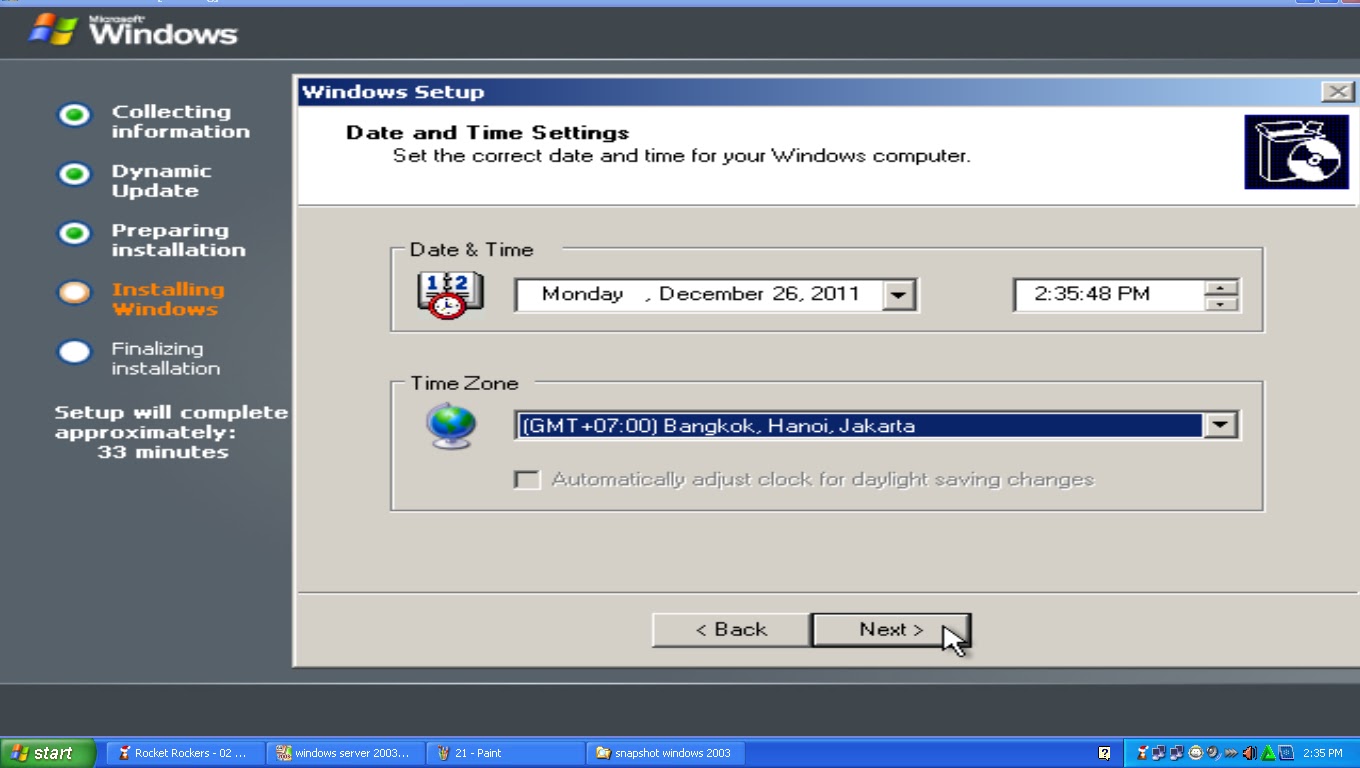Click the 'Preparing installation' step label

point(178,240)
